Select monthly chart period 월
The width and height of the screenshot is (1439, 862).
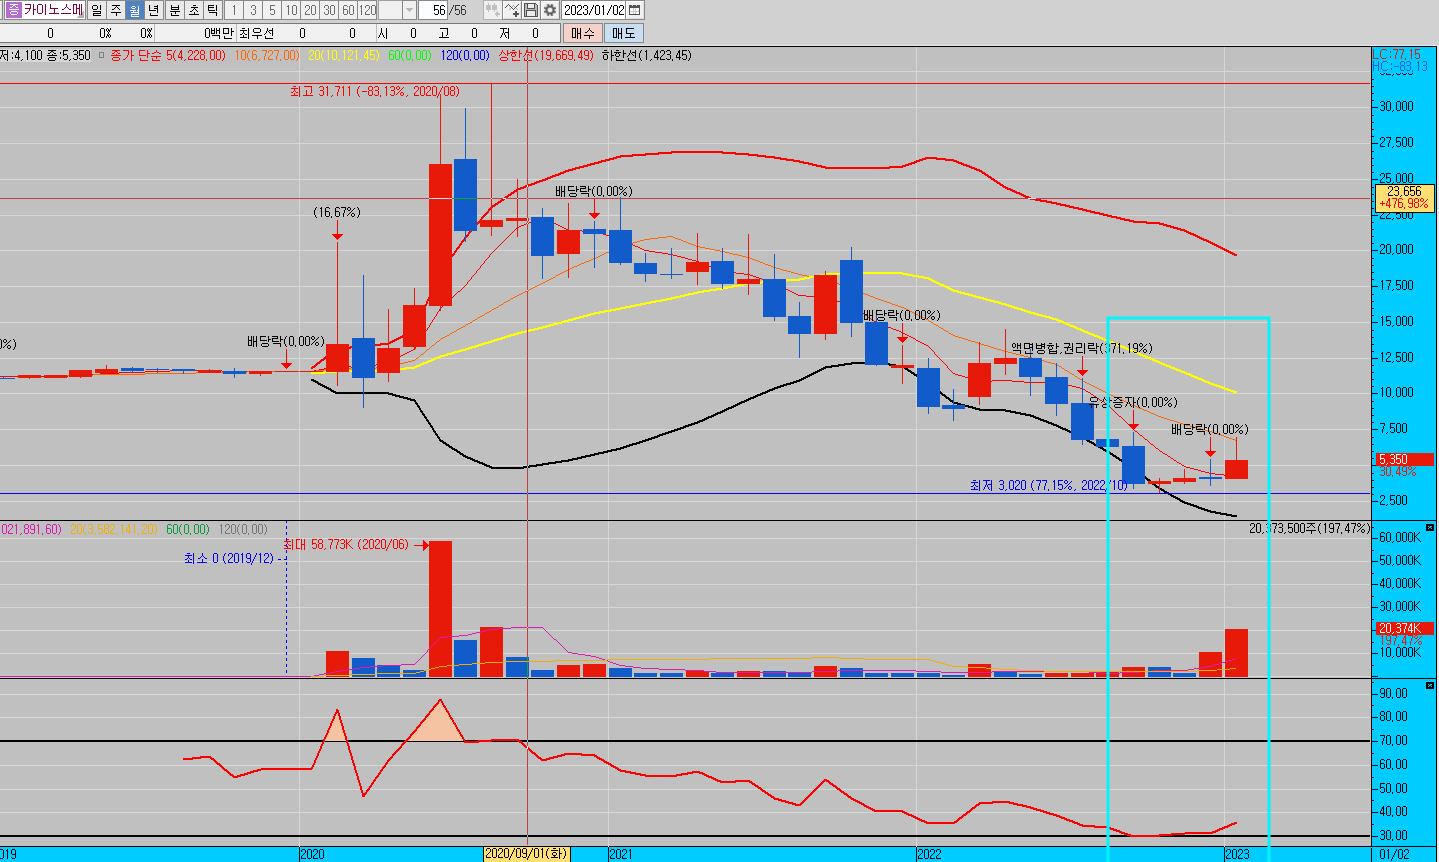135,10
